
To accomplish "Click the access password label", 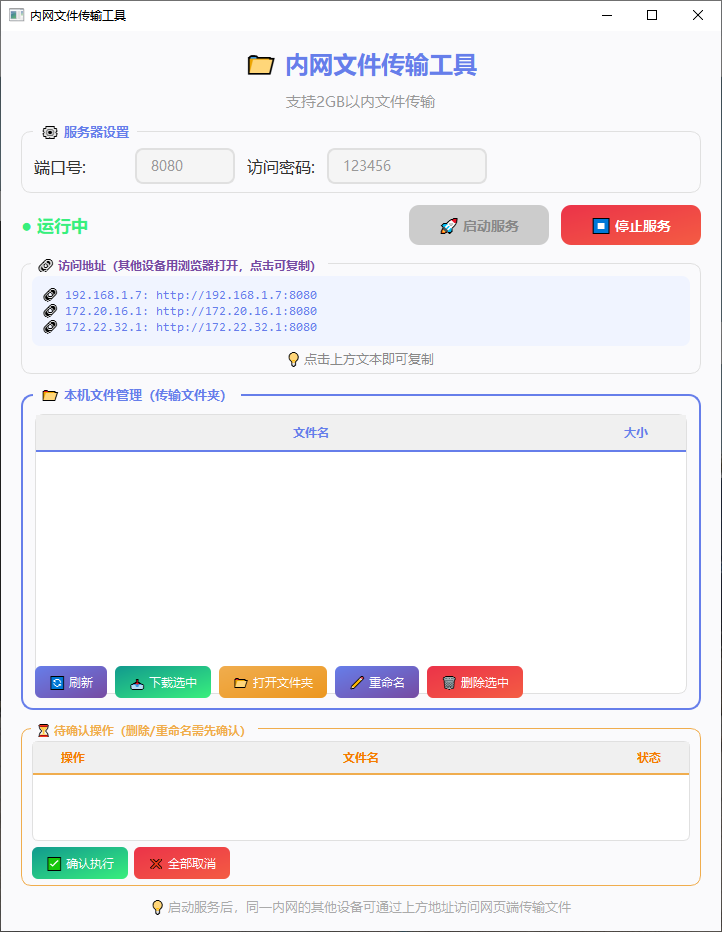I will click(281, 168).
